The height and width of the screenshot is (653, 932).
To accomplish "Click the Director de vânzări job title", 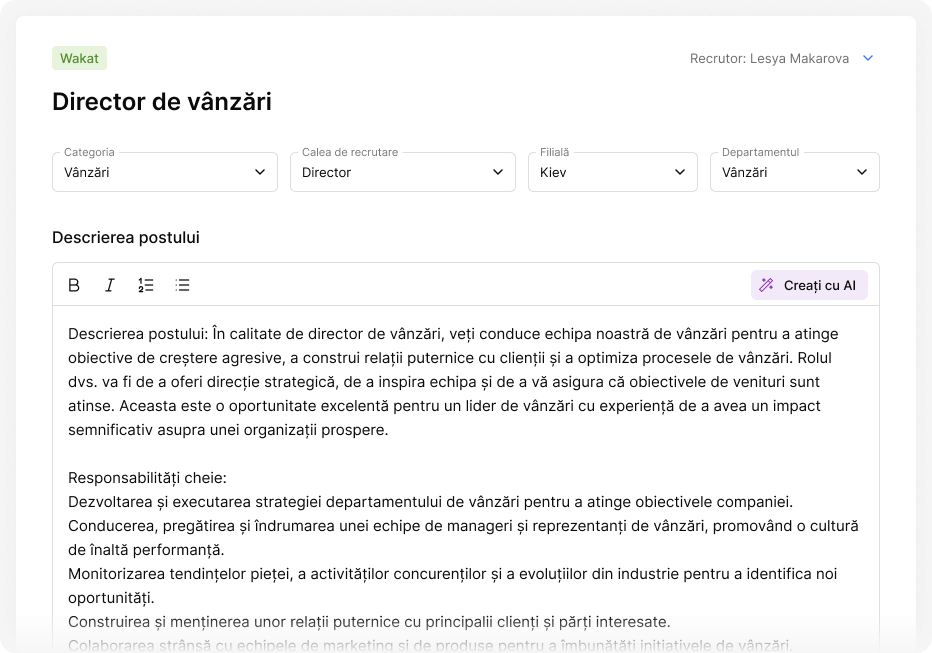I will [x=162, y=102].
